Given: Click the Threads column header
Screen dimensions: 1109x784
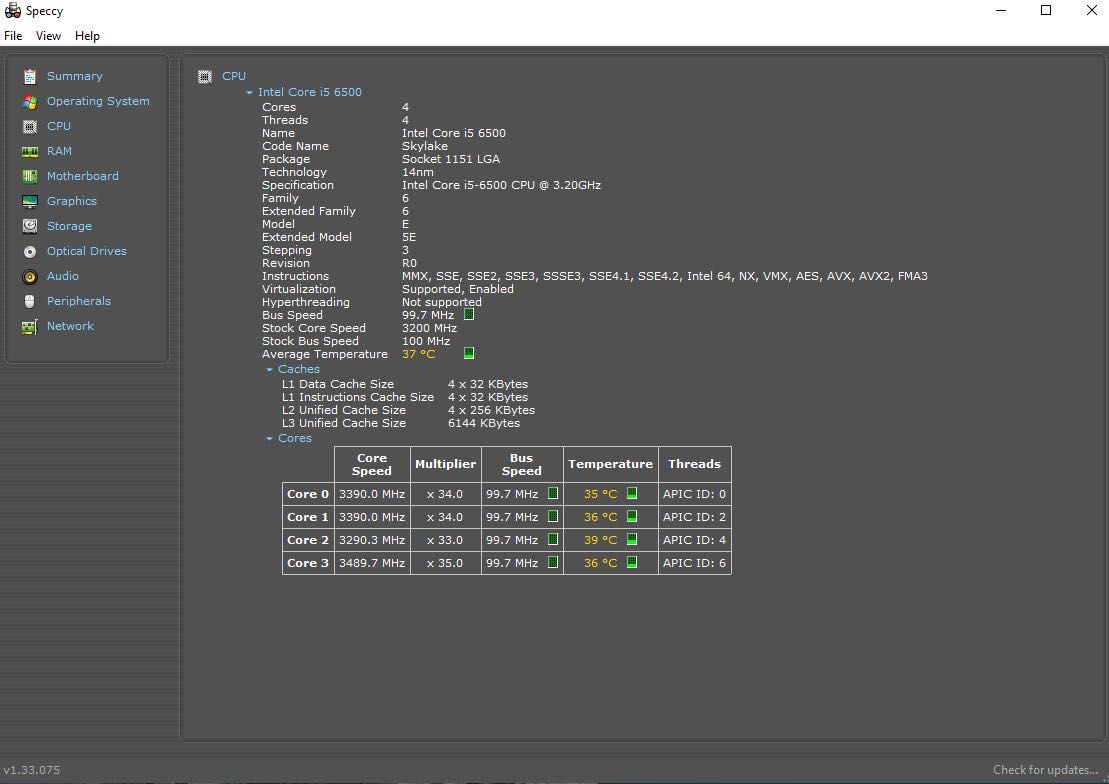Looking at the screenshot, I should point(695,464).
